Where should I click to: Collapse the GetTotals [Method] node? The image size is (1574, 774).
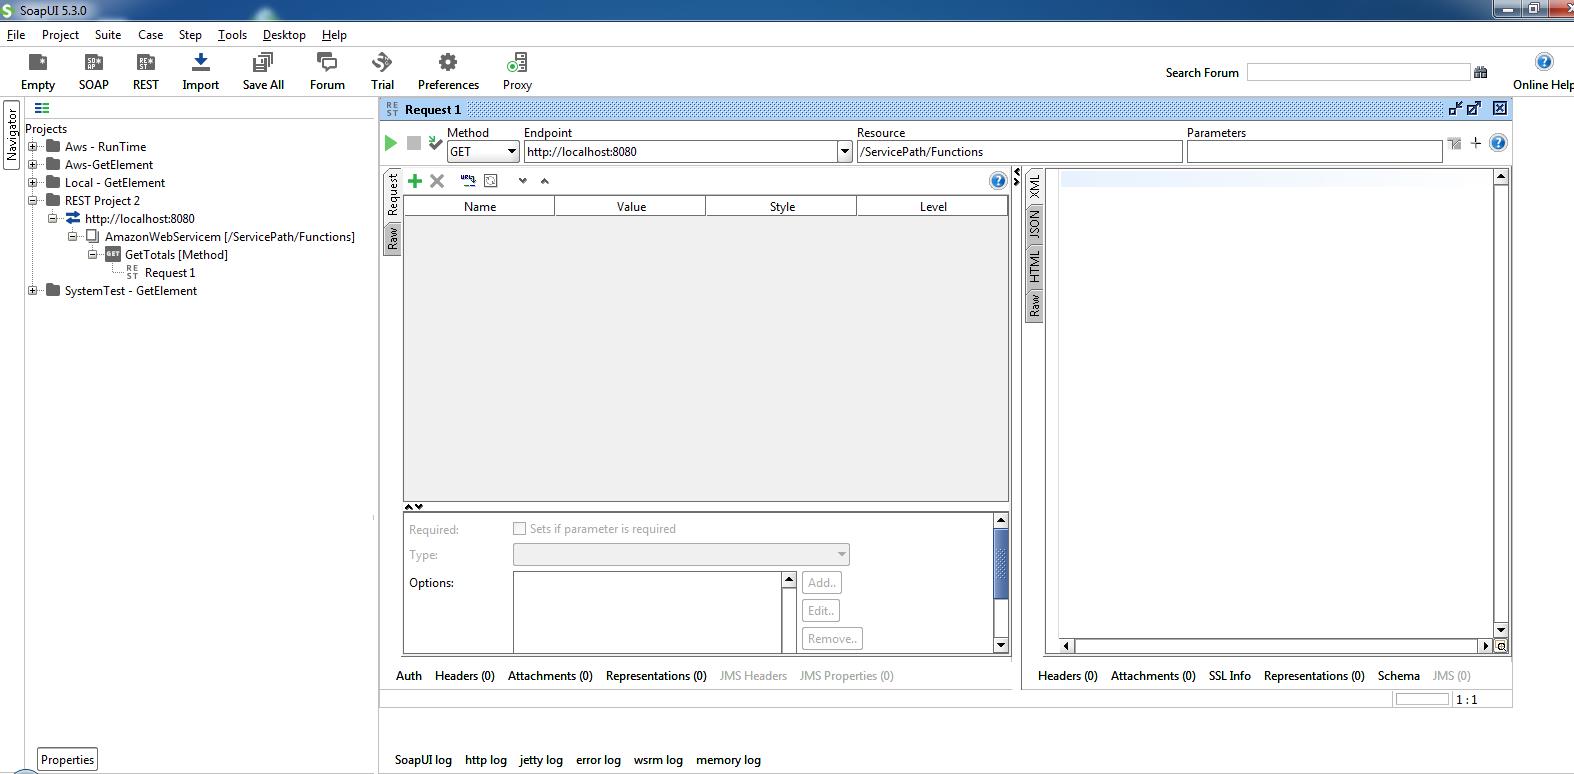point(92,255)
